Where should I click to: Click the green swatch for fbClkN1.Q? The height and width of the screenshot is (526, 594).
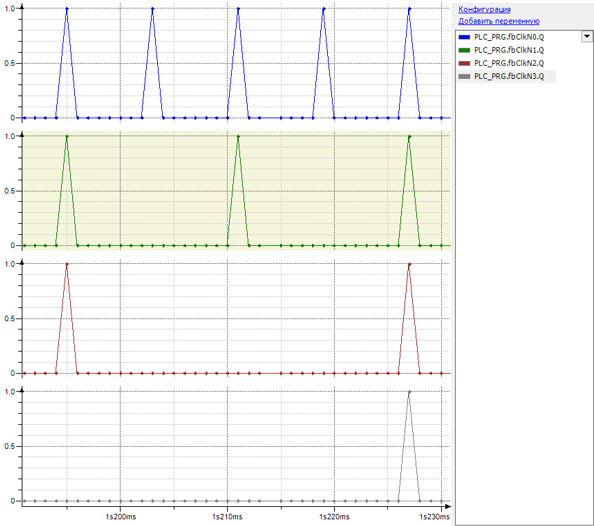click(464, 50)
